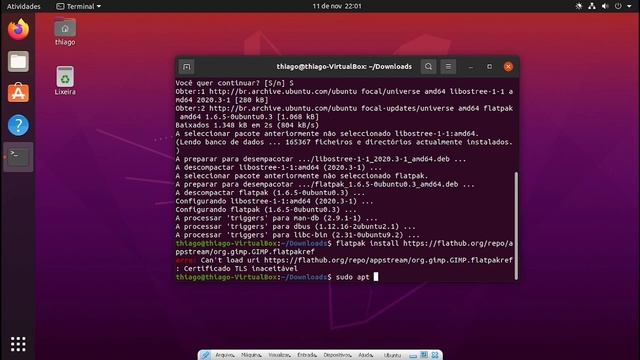Click 'A processar triggers para man-db' line
This screenshot has height=360, width=640.
276,218
